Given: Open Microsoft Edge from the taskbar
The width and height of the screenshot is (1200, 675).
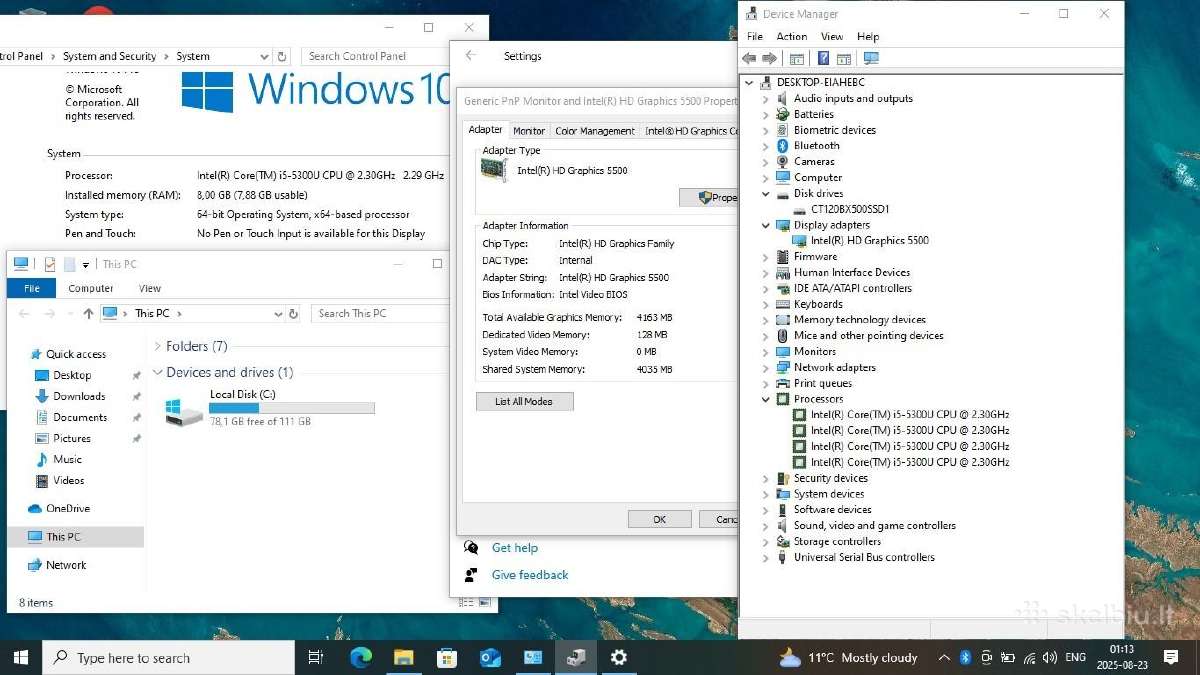Looking at the screenshot, I should click(360, 657).
